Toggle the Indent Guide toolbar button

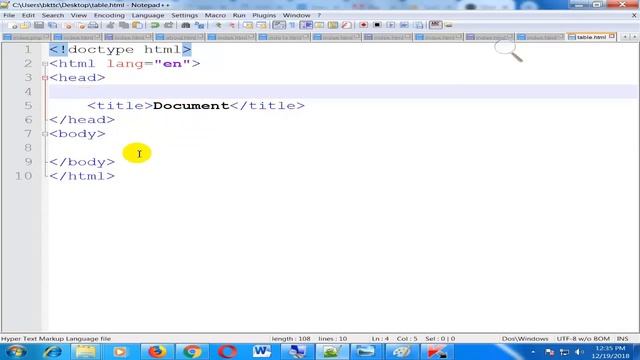pos(306,25)
